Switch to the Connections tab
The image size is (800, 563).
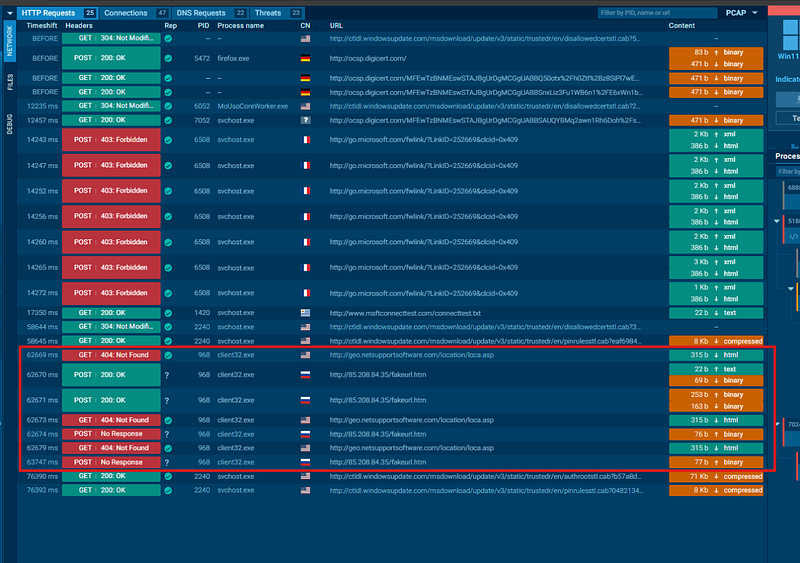pyautogui.click(x=135, y=13)
